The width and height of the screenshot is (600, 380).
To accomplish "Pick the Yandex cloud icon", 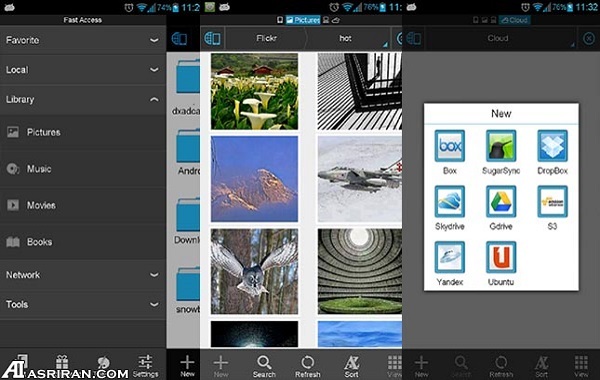I will coord(450,257).
